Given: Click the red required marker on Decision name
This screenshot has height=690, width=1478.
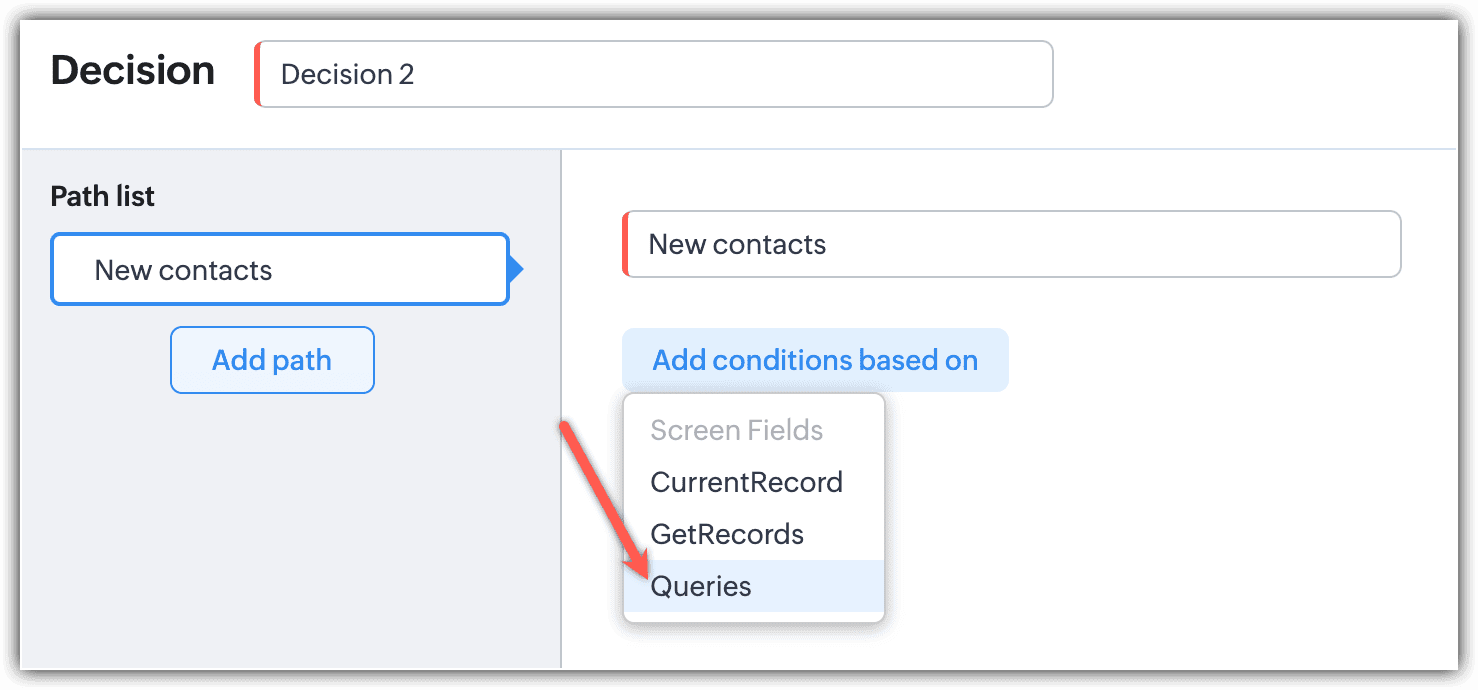Looking at the screenshot, I should (257, 74).
